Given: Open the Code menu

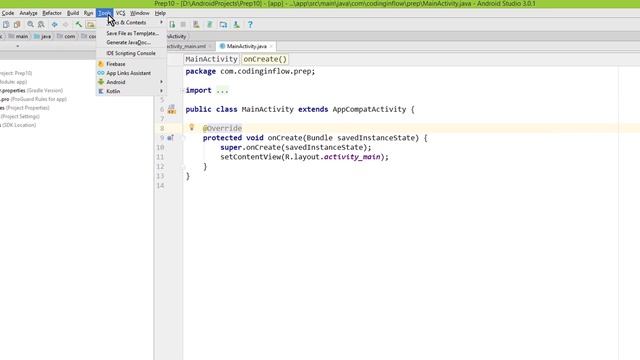Looking at the screenshot, I should click(8, 13).
